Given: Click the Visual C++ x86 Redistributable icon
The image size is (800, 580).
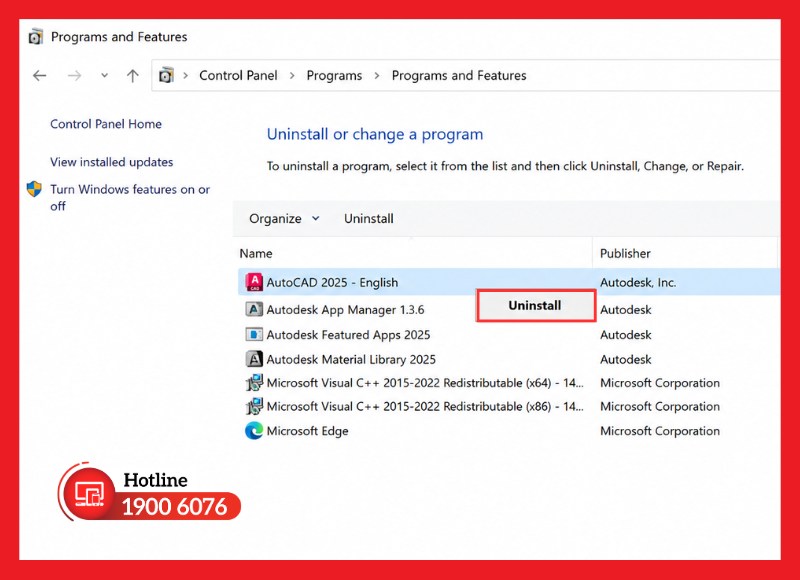Looking at the screenshot, I should click(254, 407).
